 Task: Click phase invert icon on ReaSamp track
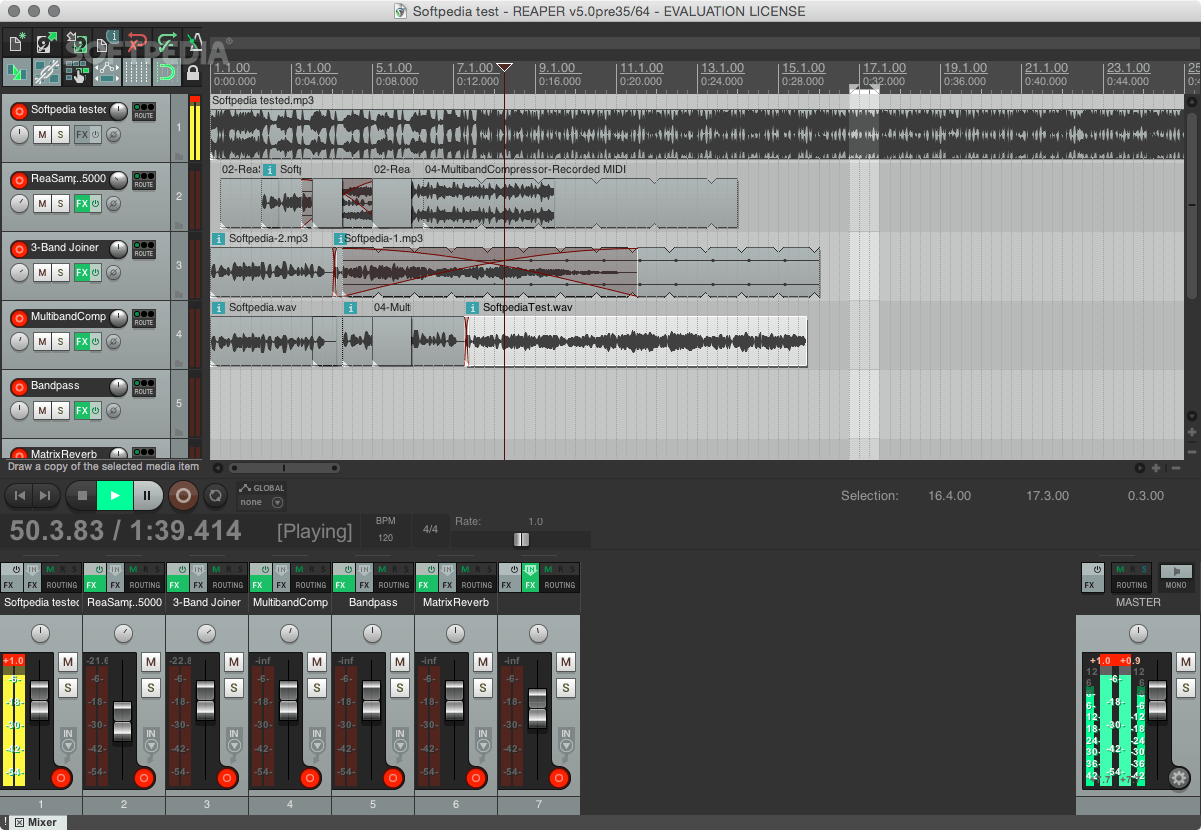(x=114, y=204)
